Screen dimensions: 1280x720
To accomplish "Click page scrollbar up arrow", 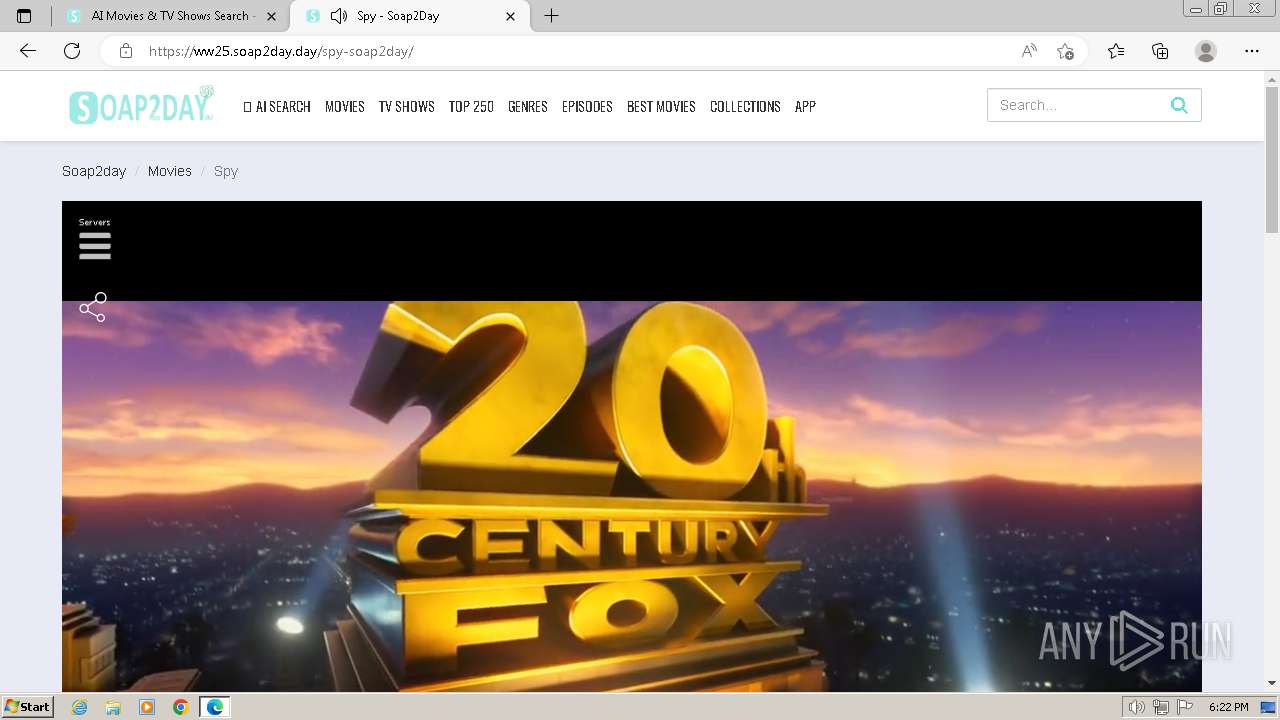I will [1272, 79].
